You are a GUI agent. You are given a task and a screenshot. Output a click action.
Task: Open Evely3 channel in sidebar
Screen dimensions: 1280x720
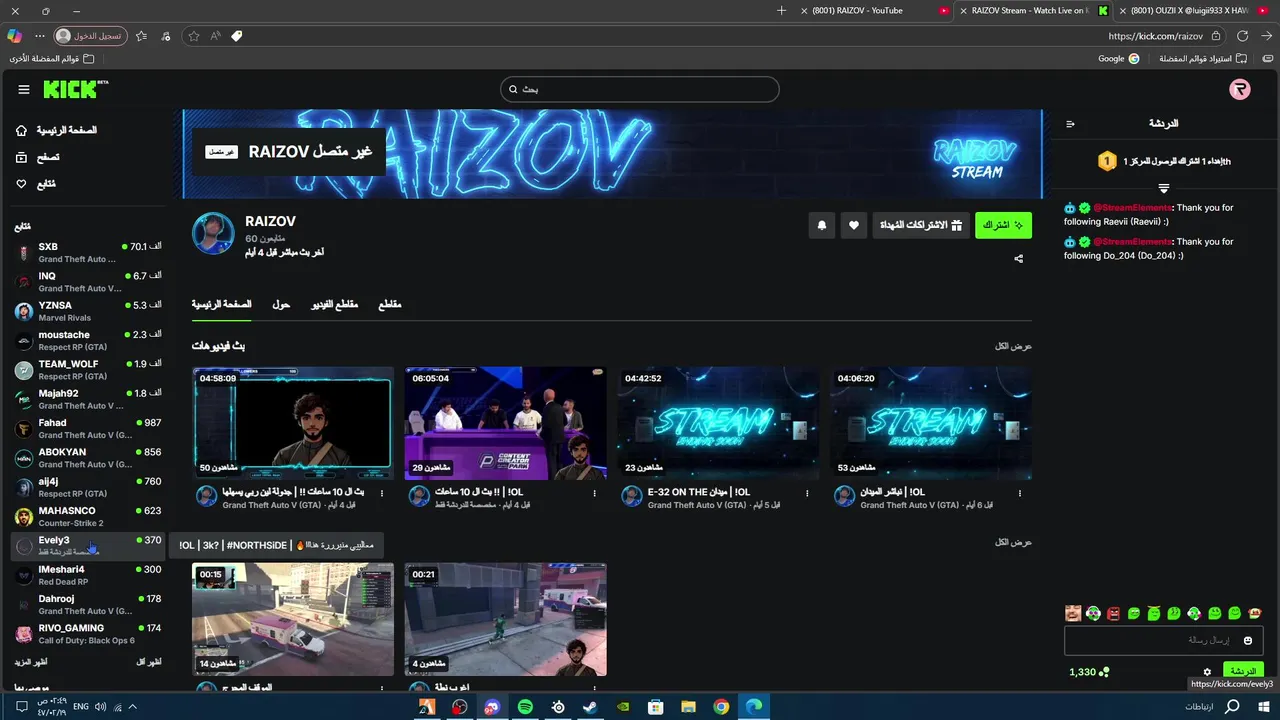88,545
